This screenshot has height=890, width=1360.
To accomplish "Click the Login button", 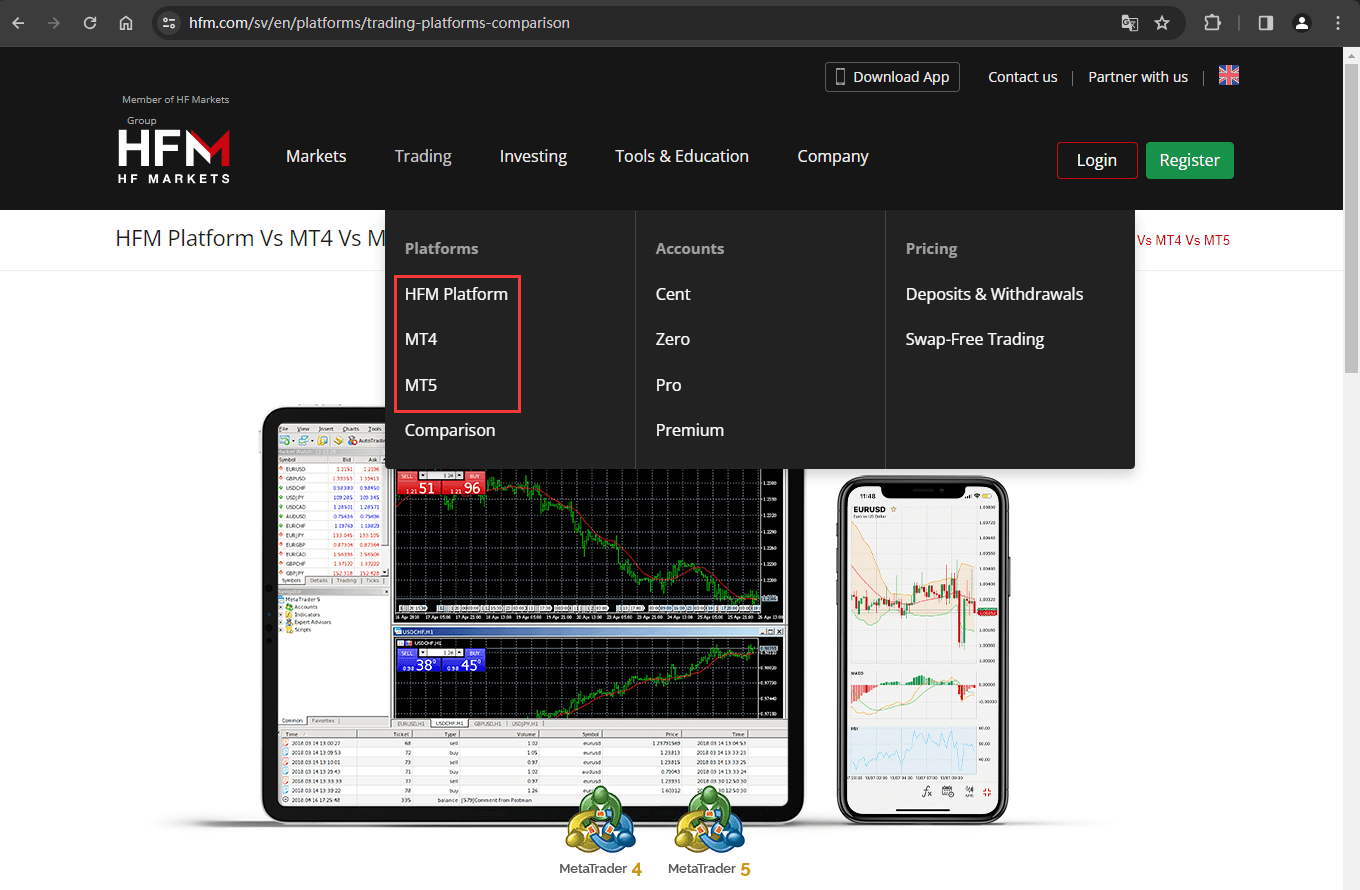I will point(1097,160).
